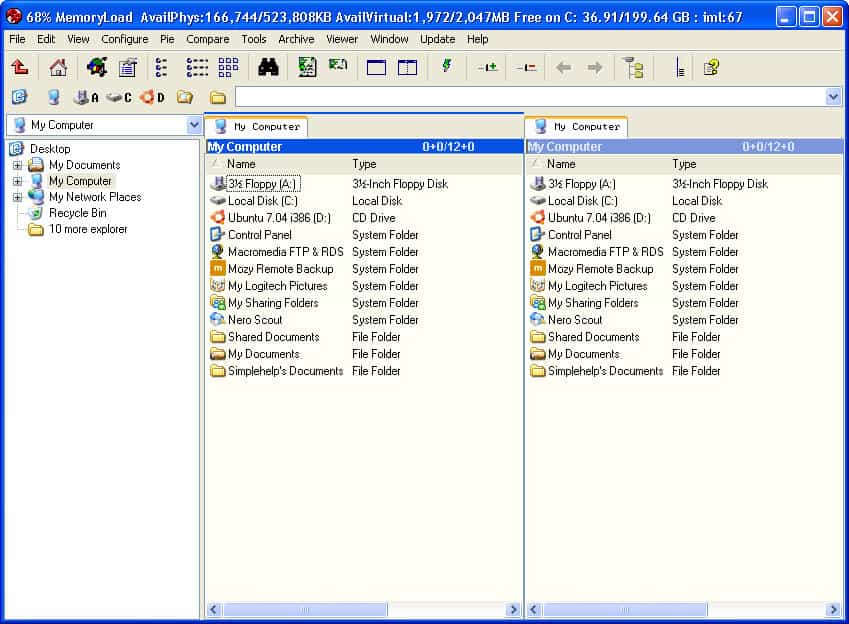The width and height of the screenshot is (849, 624).
Task: Toggle the folder tree view icon
Action: point(633,68)
